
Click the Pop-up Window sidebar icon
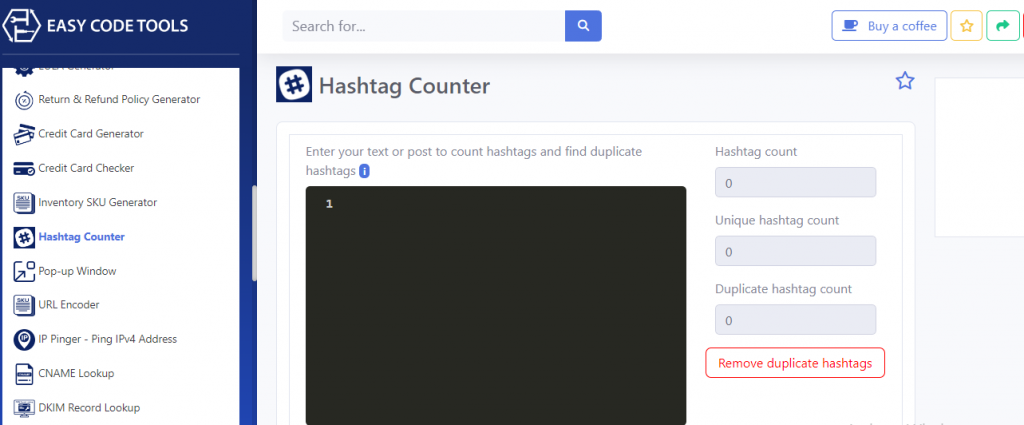24,271
